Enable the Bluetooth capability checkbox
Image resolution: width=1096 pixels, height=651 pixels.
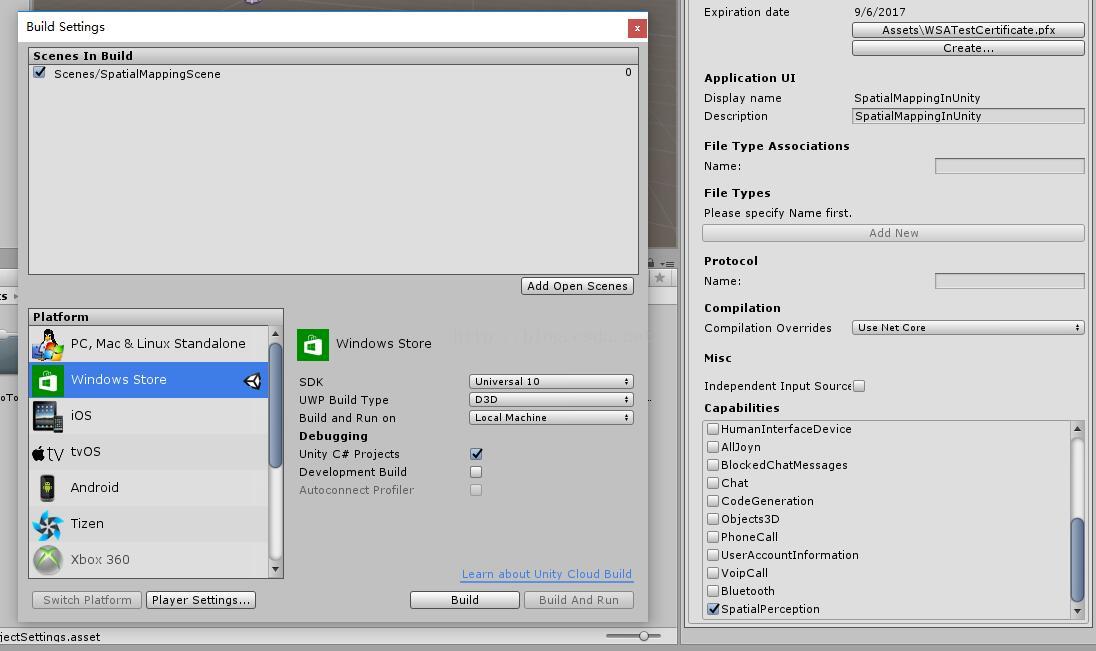coord(713,591)
